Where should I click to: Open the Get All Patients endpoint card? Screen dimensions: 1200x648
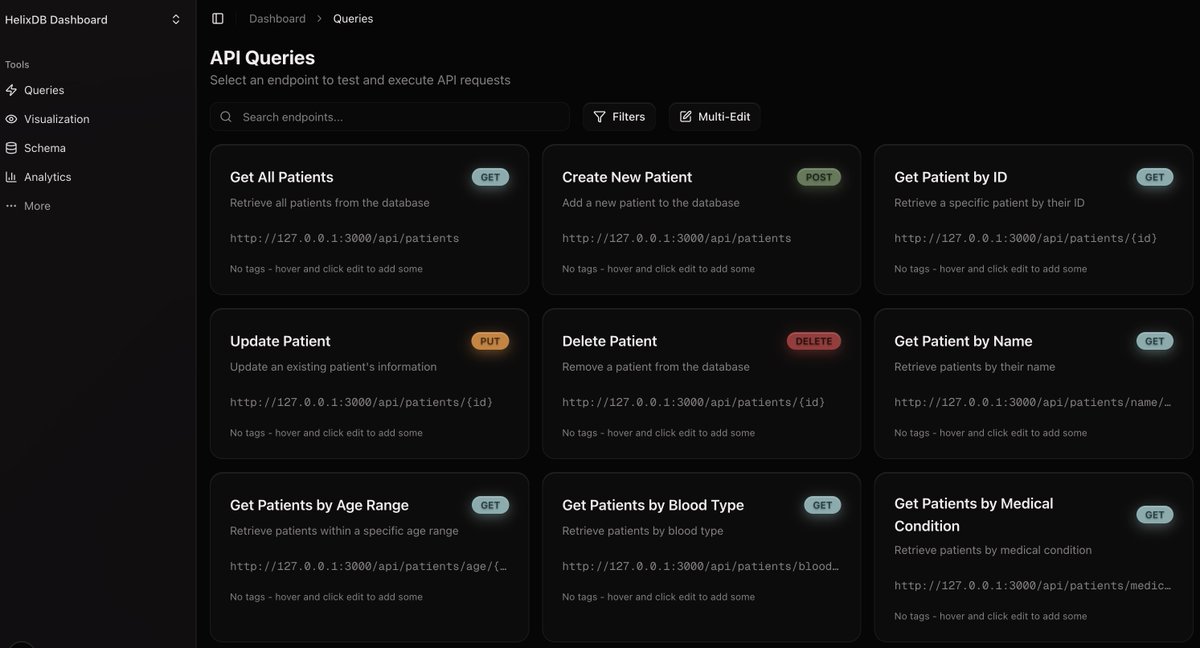[369, 220]
